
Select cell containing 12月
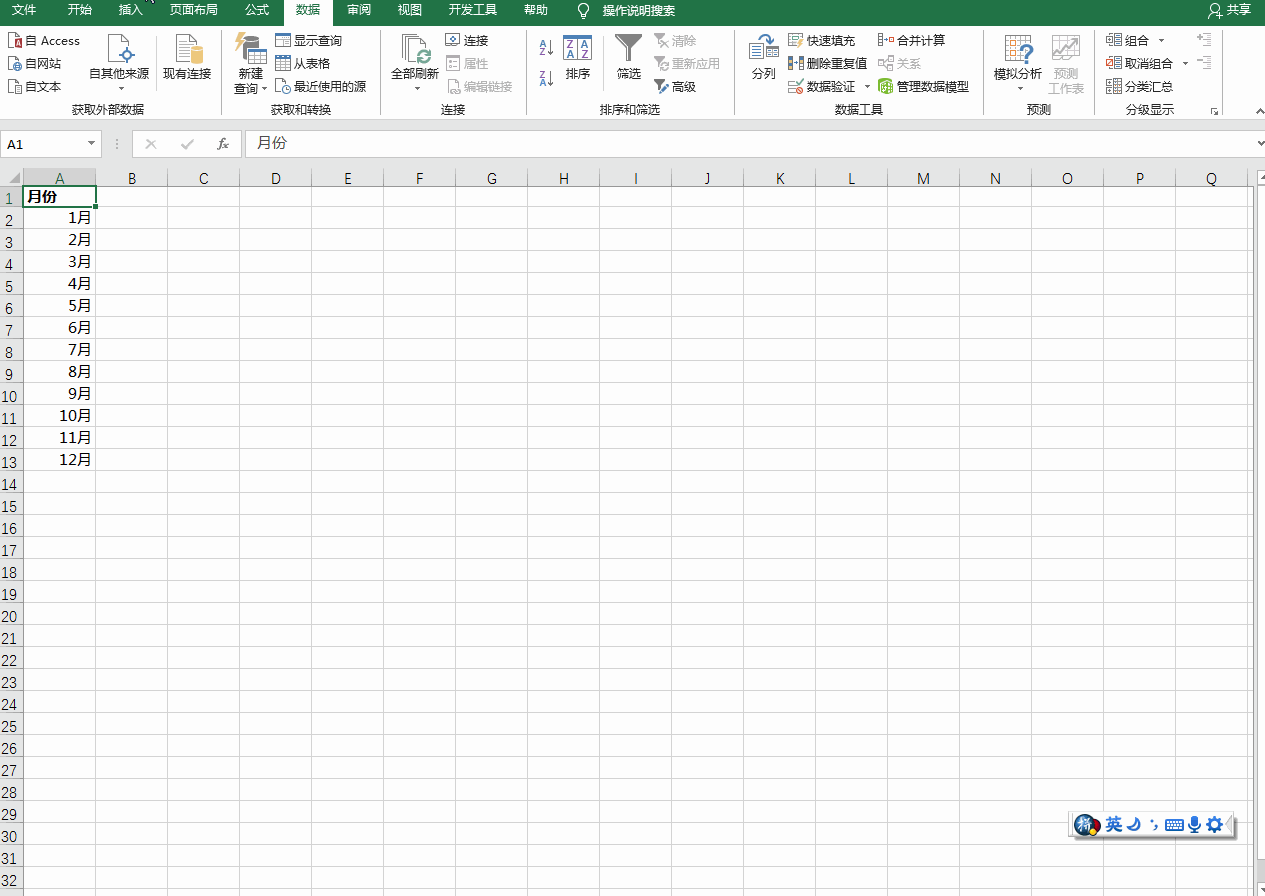point(59,460)
